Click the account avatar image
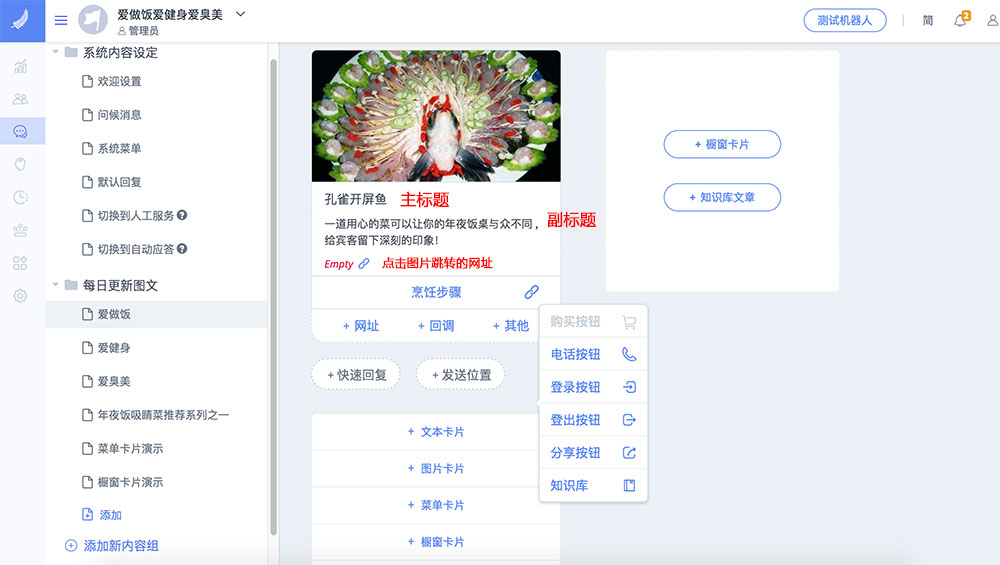The image size is (1000, 565). (x=93, y=20)
